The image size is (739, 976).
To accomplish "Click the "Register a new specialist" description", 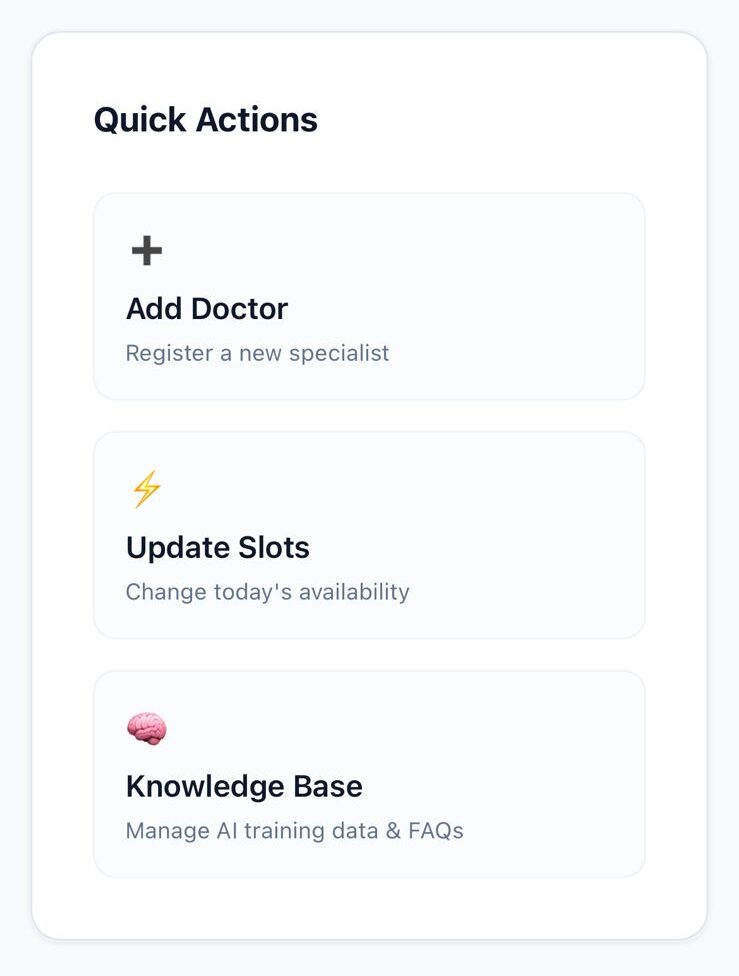I will tap(257, 353).
